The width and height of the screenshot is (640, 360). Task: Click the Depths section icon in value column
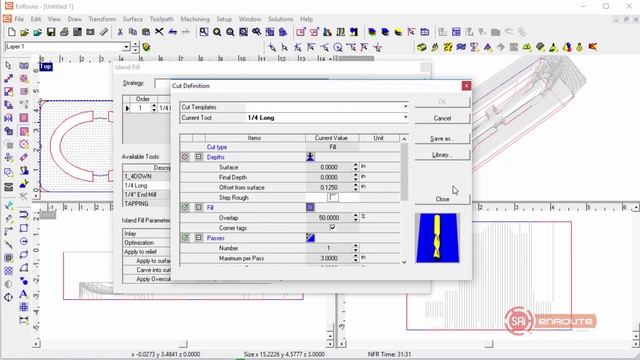click(x=310, y=157)
